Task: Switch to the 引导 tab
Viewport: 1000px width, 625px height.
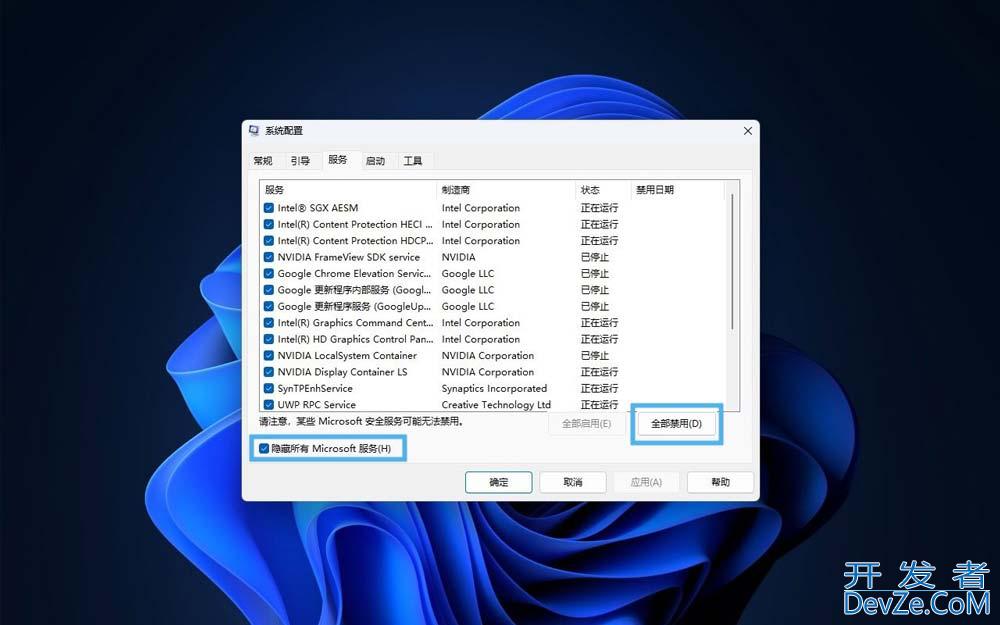Action: [300, 161]
